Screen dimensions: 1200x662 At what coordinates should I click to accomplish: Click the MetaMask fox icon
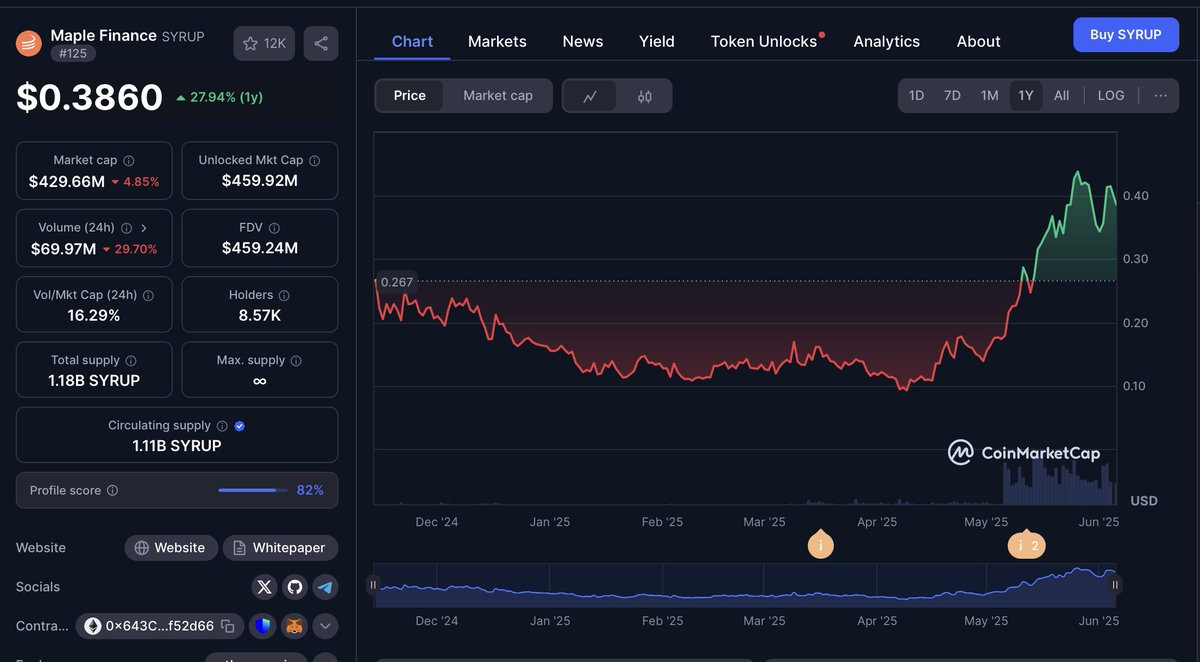pos(294,626)
